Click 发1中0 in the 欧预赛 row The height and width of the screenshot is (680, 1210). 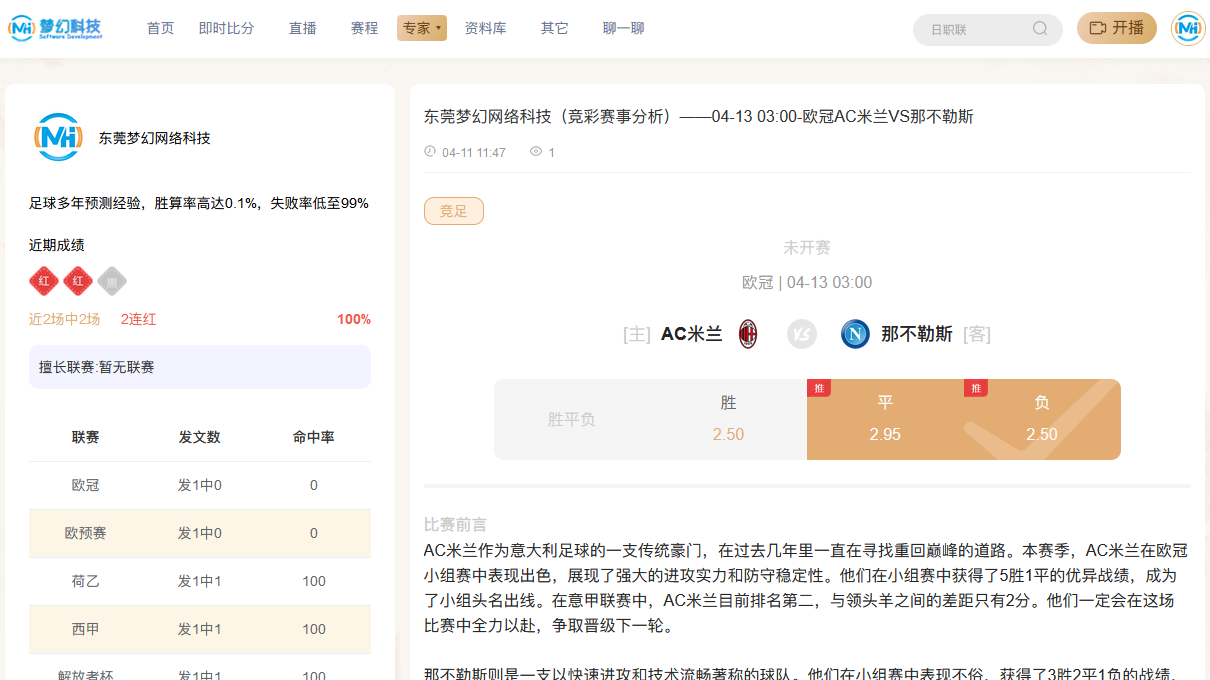(x=200, y=533)
